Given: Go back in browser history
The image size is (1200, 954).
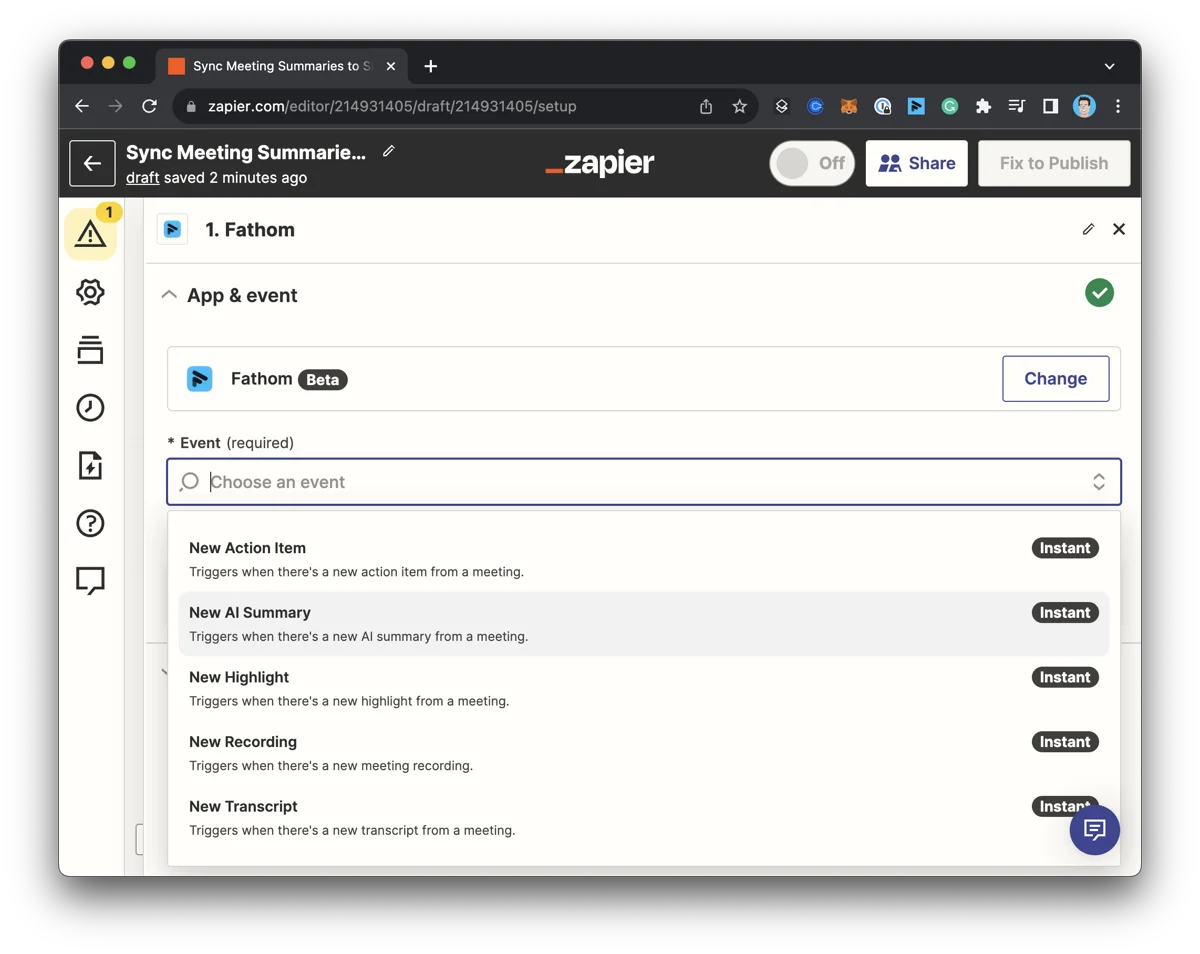Looking at the screenshot, I should click(x=82, y=106).
